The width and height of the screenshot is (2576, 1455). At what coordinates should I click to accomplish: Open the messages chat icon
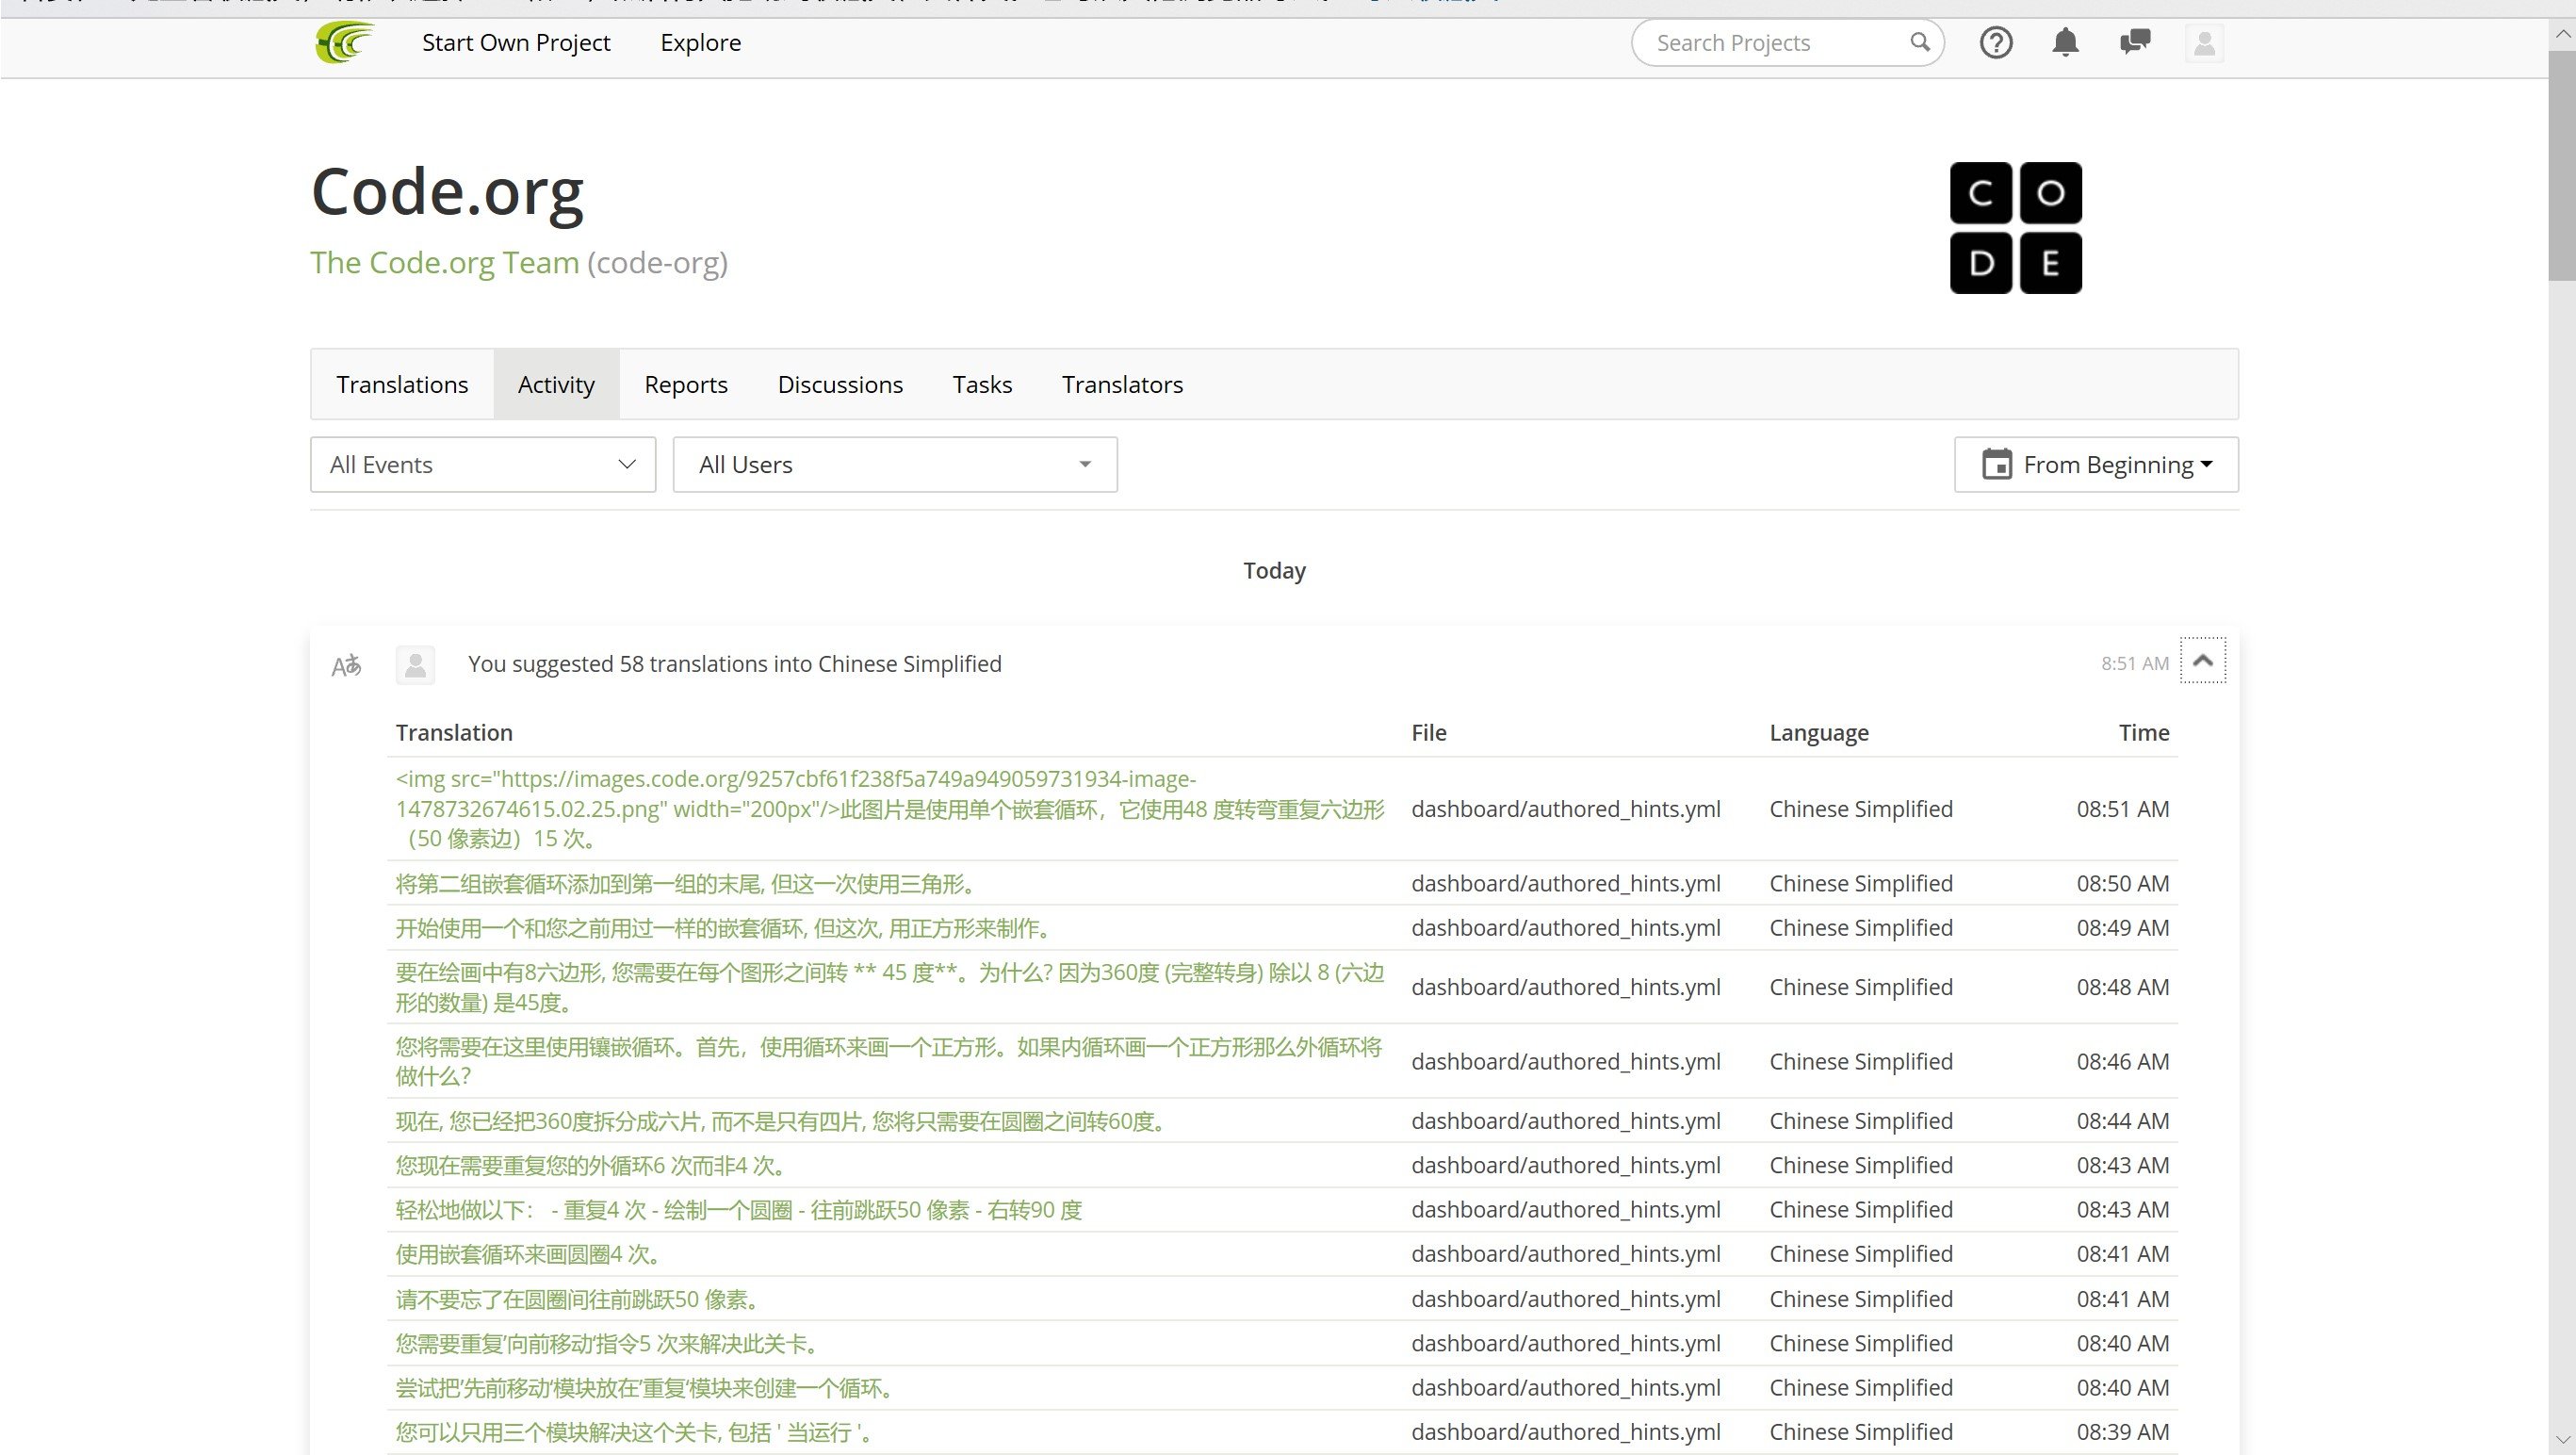point(2135,42)
